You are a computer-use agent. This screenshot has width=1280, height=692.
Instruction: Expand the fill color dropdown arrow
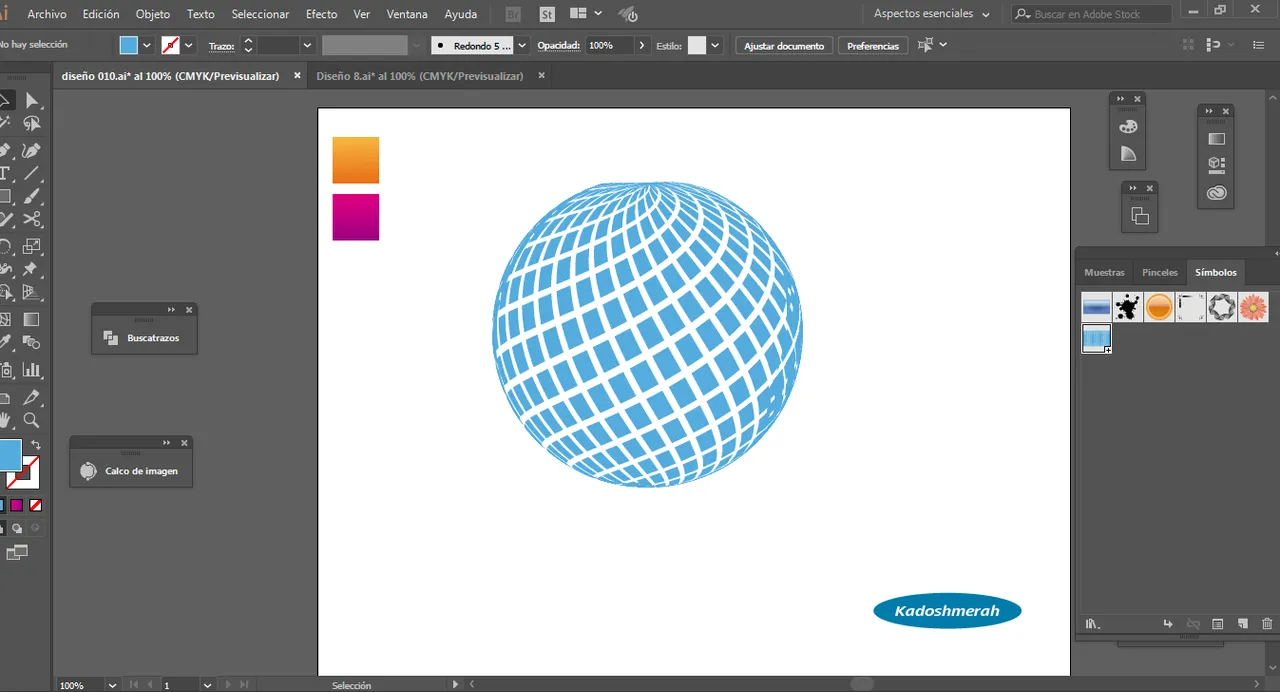(147, 46)
